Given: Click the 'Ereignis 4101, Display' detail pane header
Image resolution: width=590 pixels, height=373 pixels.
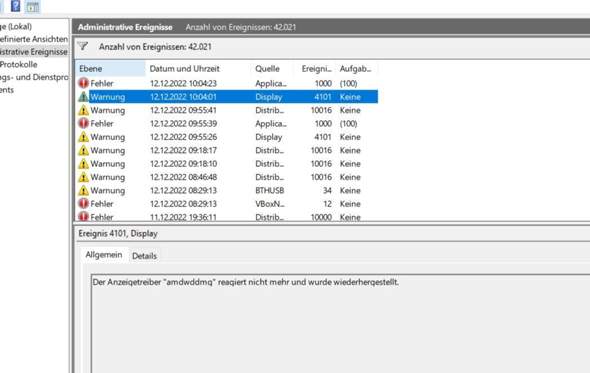Looking at the screenshot, I should coord(118,234).
